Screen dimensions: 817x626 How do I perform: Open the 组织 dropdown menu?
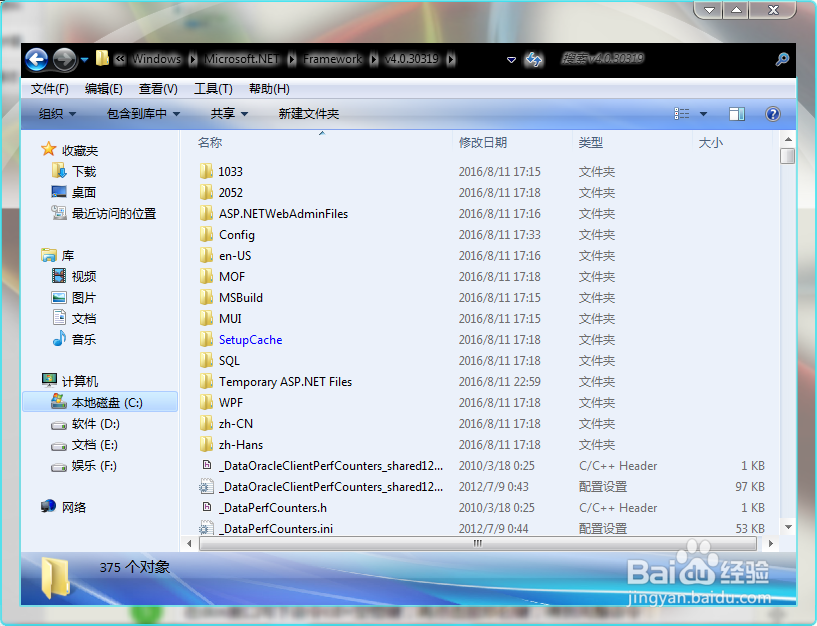(x=48, y=114)
